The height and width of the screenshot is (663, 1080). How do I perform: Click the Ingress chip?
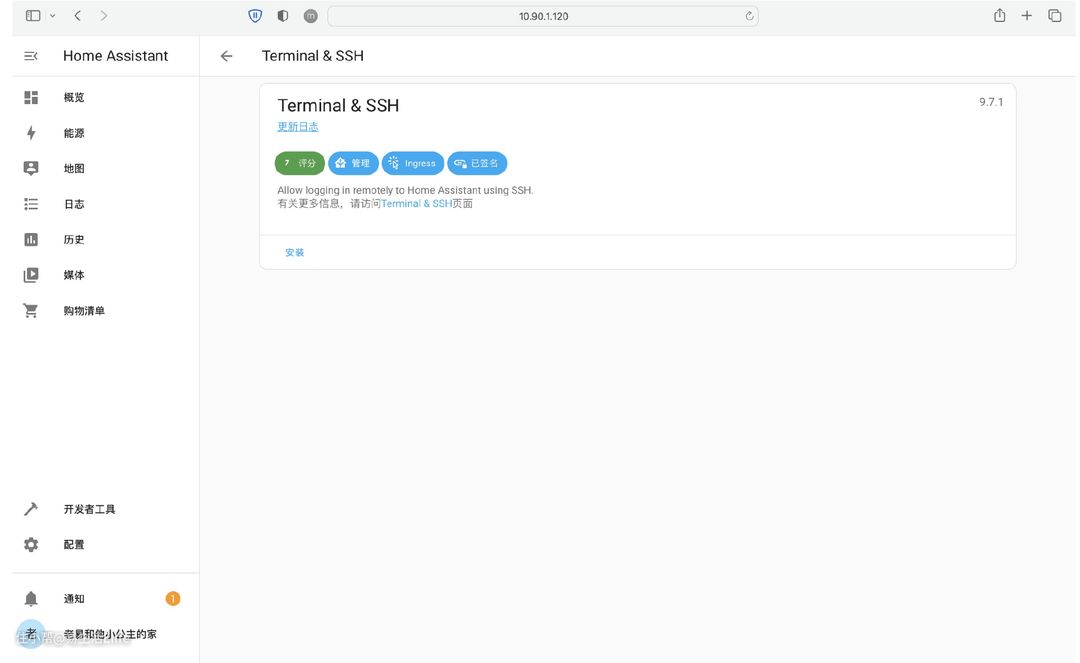[x=412, y=163]
